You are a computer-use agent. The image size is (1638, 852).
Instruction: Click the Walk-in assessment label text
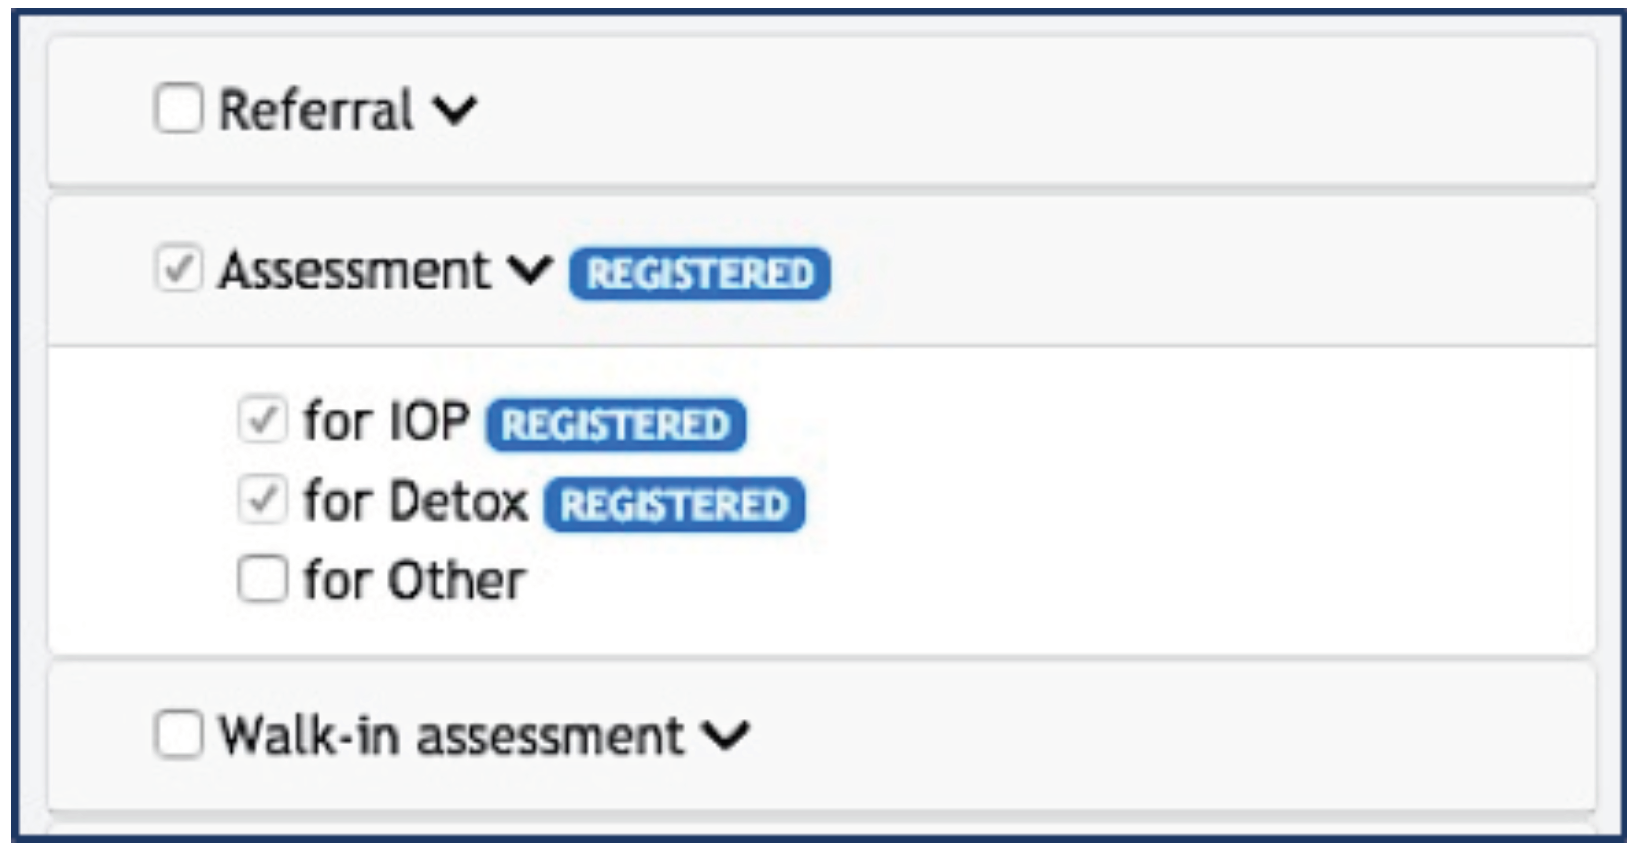[x=451, y=736]
